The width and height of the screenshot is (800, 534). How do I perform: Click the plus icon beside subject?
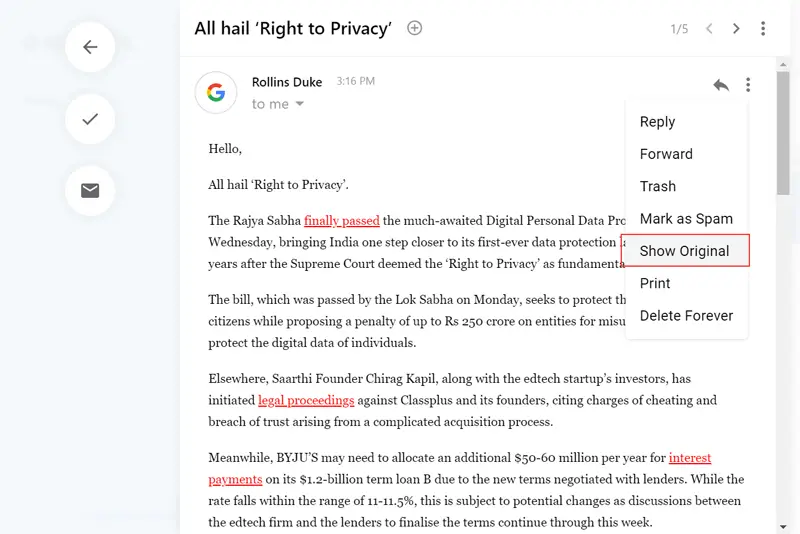415,28
